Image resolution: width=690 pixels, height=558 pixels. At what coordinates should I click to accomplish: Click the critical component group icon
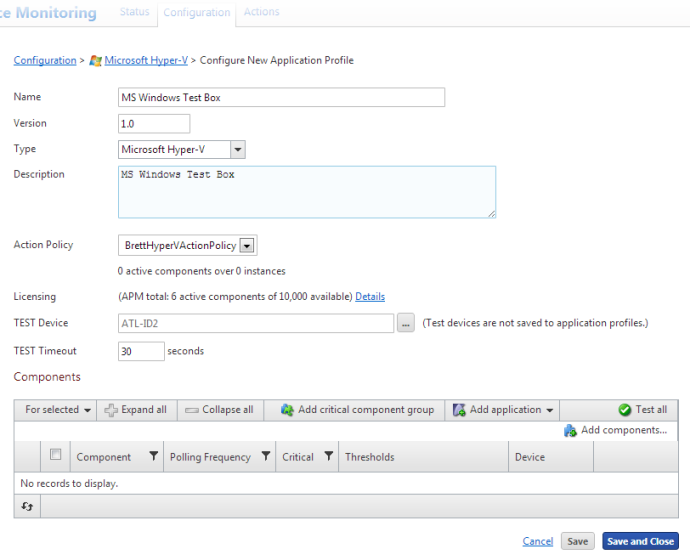tap(287, 410)
